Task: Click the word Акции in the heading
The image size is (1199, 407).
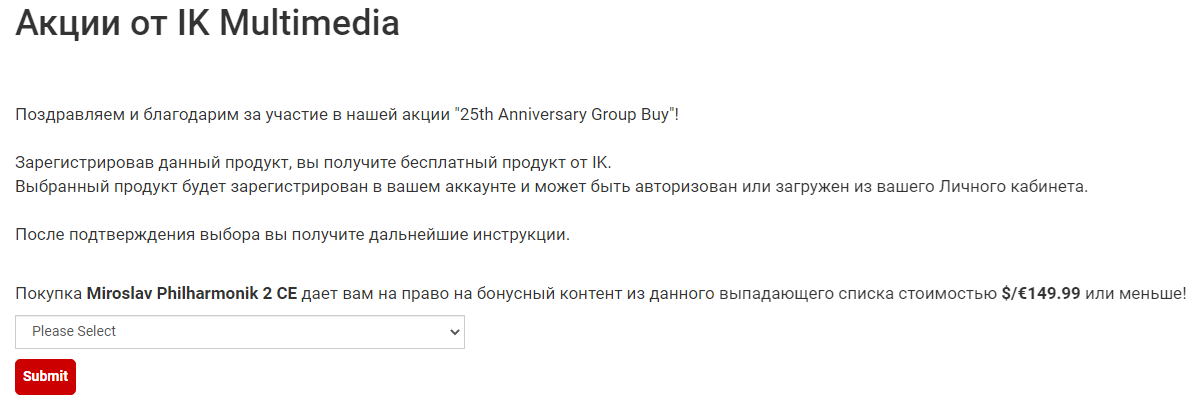Action: 68,22
